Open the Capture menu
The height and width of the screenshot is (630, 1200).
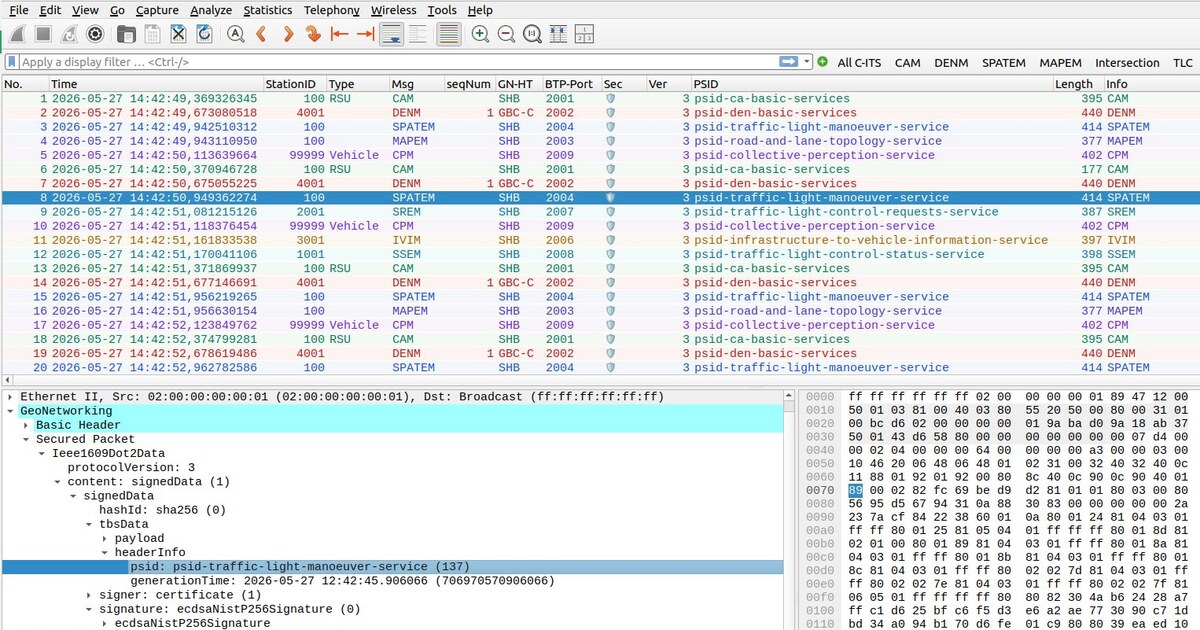[x=157, y=10]
